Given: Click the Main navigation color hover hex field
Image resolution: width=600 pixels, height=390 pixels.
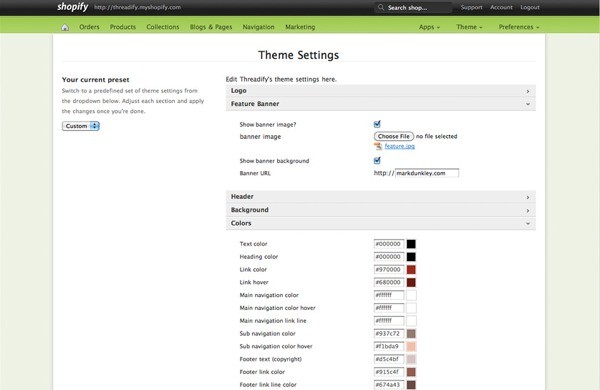Looking at the screenshot, I should [389, 308].
